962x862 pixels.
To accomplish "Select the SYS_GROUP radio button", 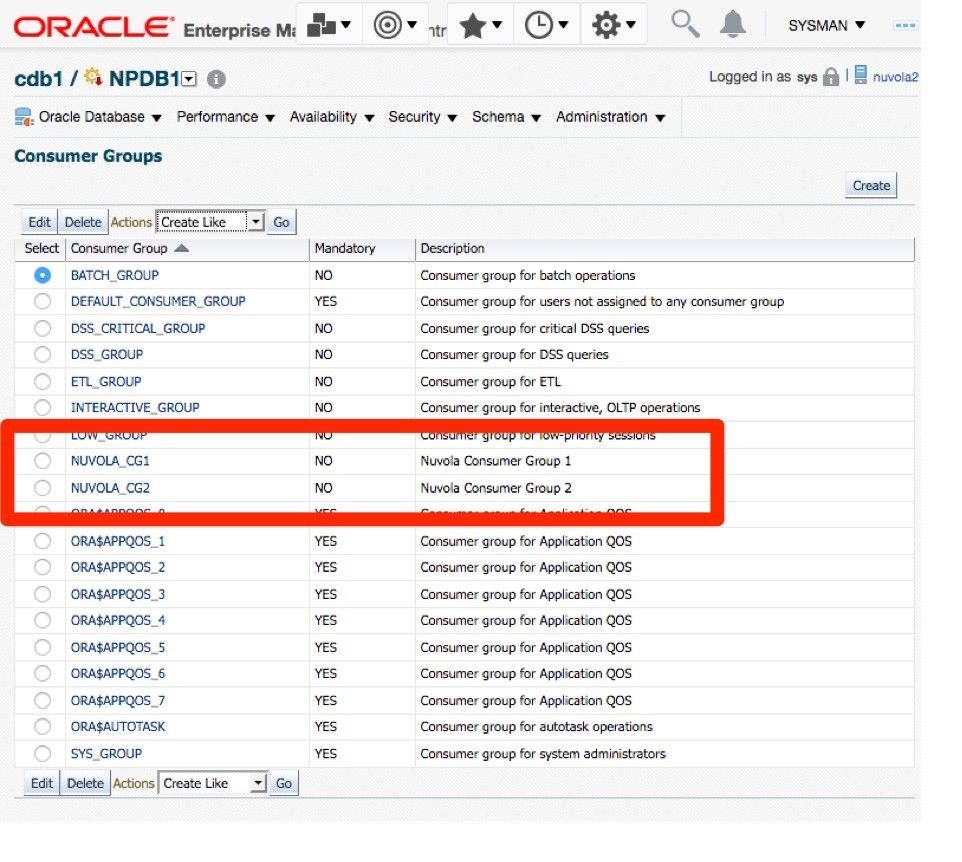I will (42, 753).
